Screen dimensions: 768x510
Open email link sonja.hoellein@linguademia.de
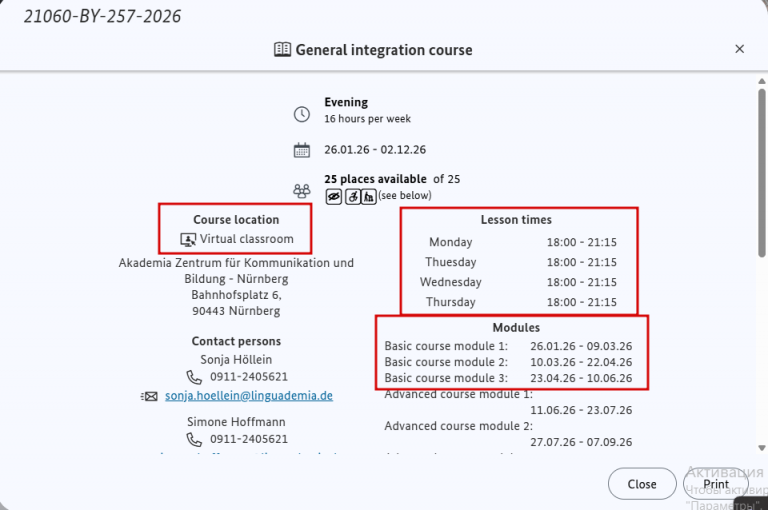coord(248,396)
